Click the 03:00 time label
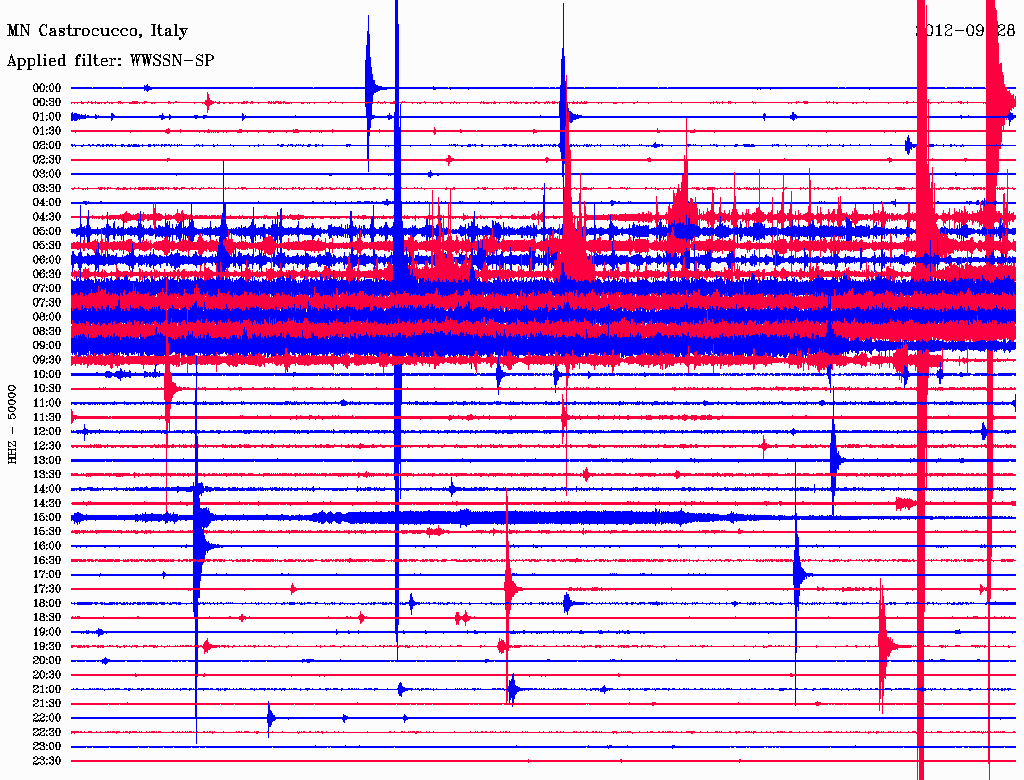The height and width of the screenshot is (780, 1024). point(47,174)
